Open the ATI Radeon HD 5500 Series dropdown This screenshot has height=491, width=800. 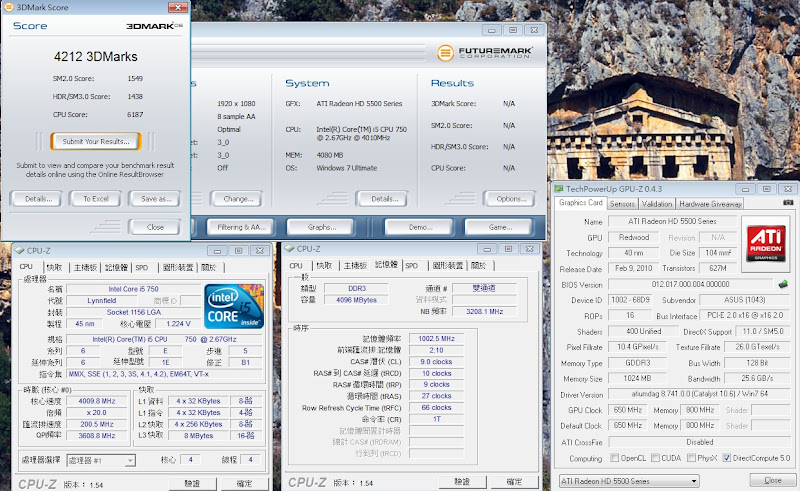point(629,481)
